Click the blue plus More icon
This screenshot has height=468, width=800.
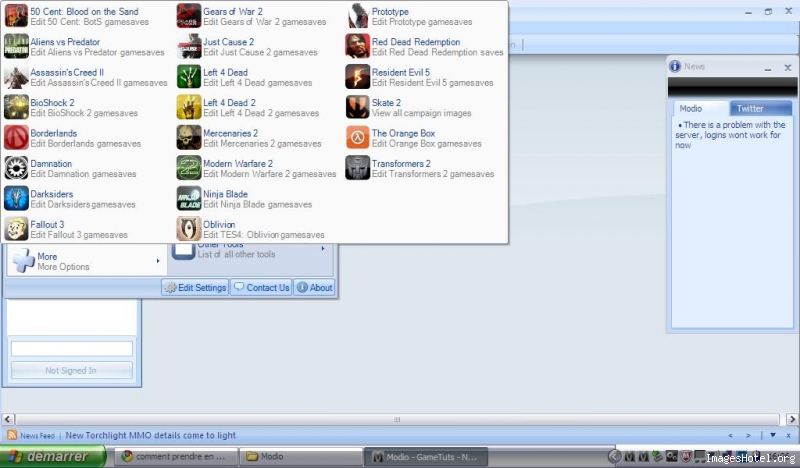click(23, 260)
